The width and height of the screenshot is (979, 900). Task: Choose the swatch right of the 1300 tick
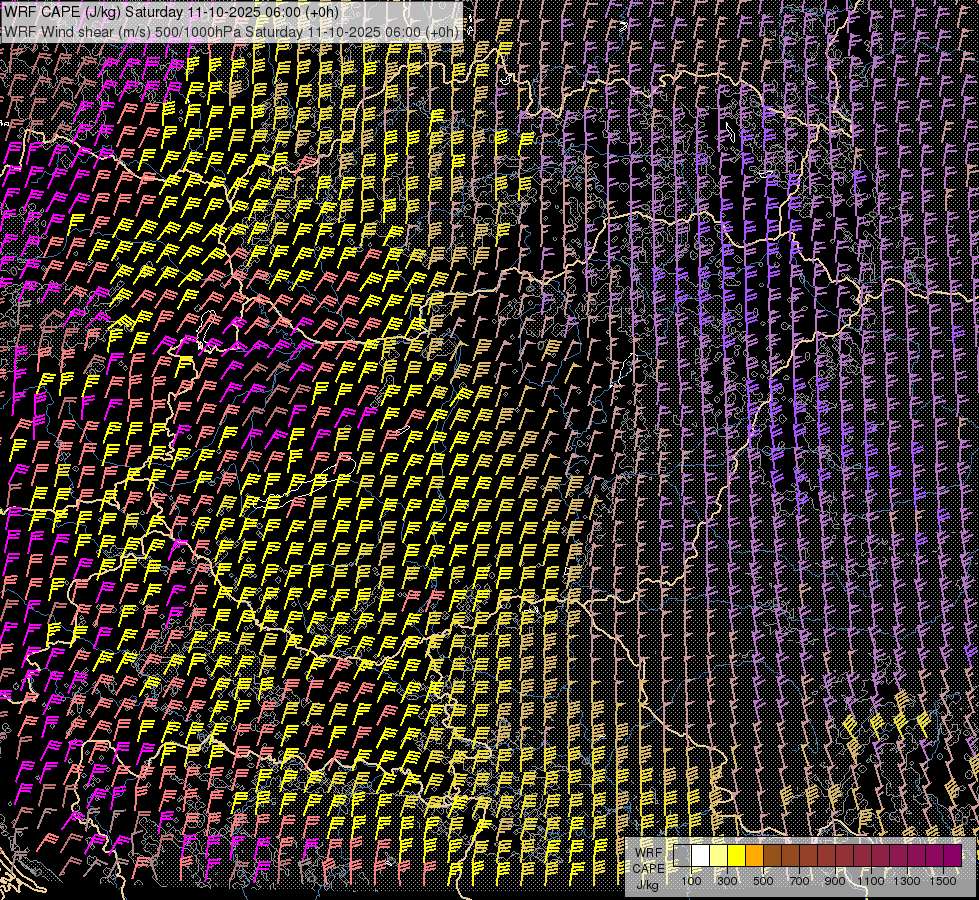point(916,856)
